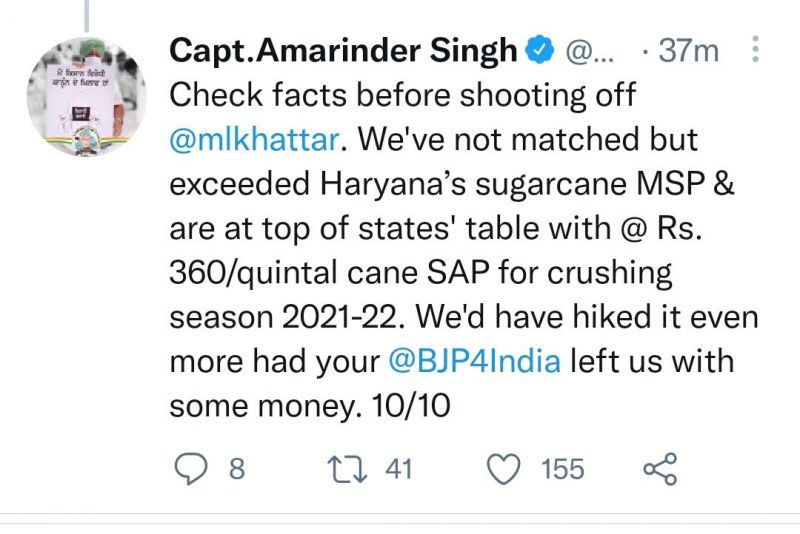
Task: Open Capt.Amarinder Singh's profile picture
Action: 85,96
